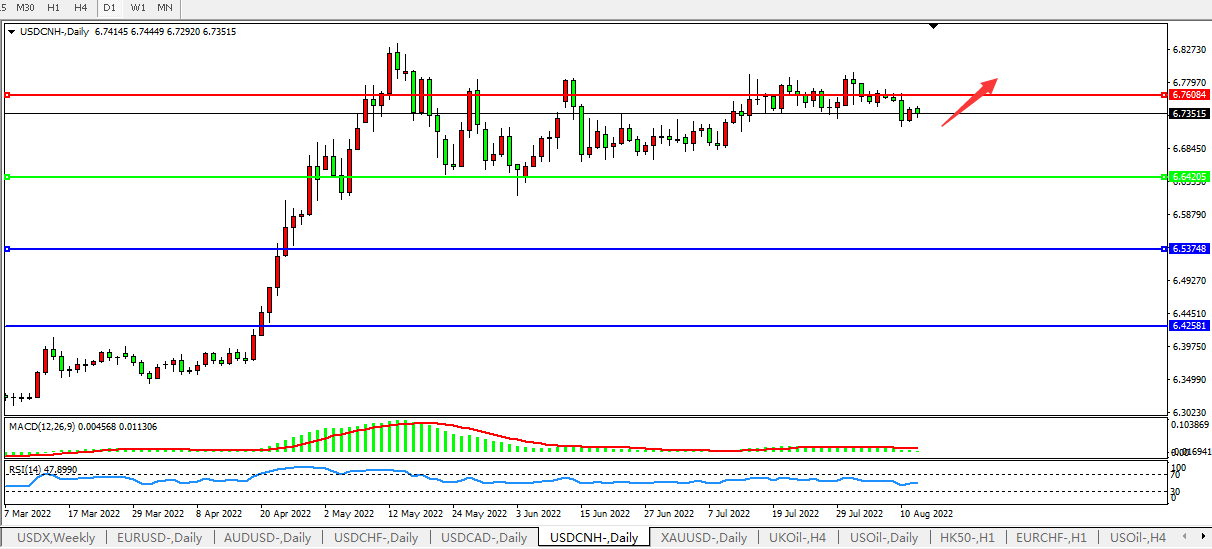The image size is (1212, 549).
Task: Expand the USDCNH chart title dropdown triangle
Action: pyautogui.click(x=12, y=32)
